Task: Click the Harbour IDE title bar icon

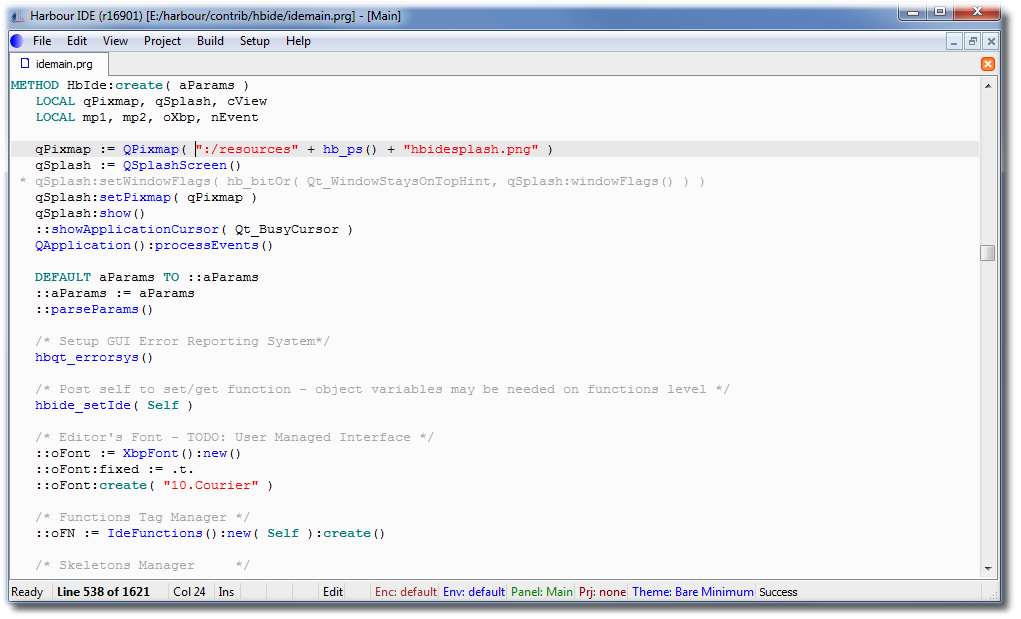Action: pyautogui.click(x=17, y=17)
